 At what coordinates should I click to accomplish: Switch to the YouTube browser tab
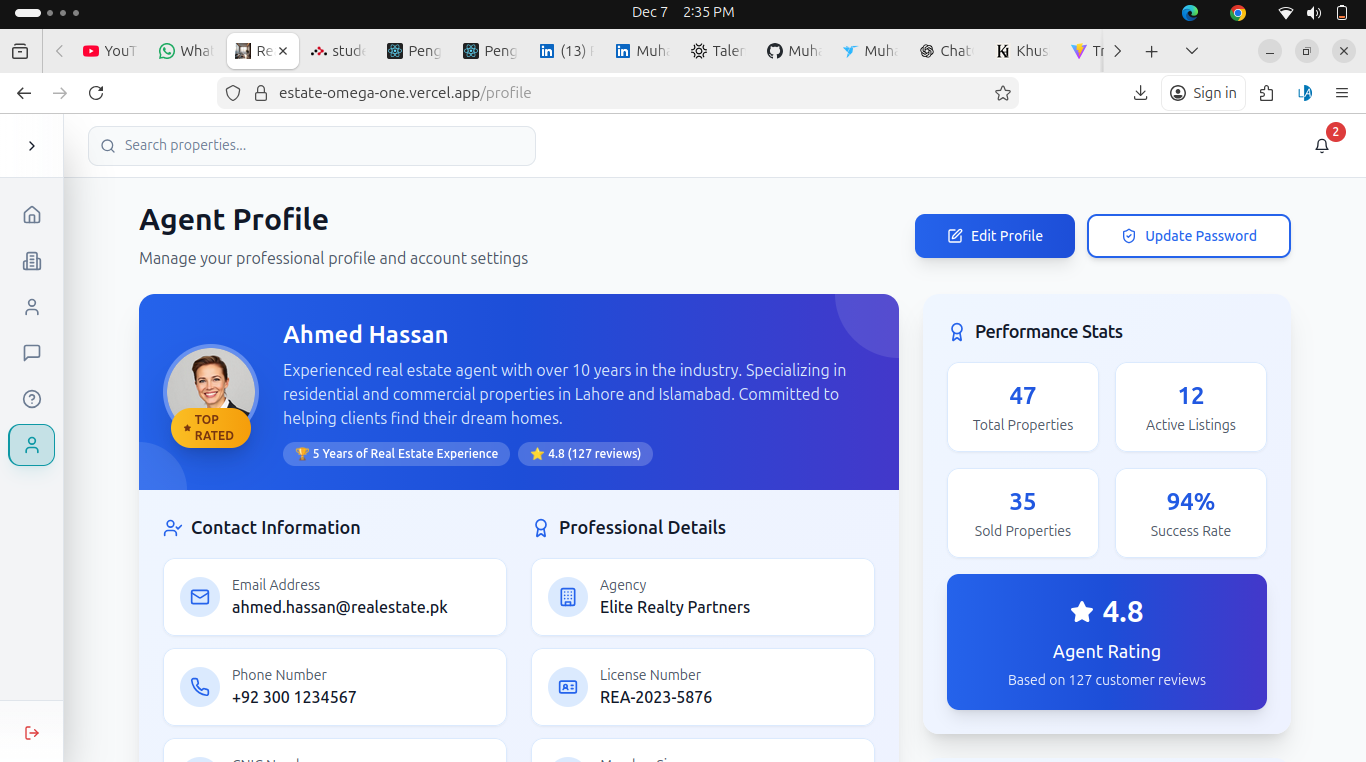110,51
